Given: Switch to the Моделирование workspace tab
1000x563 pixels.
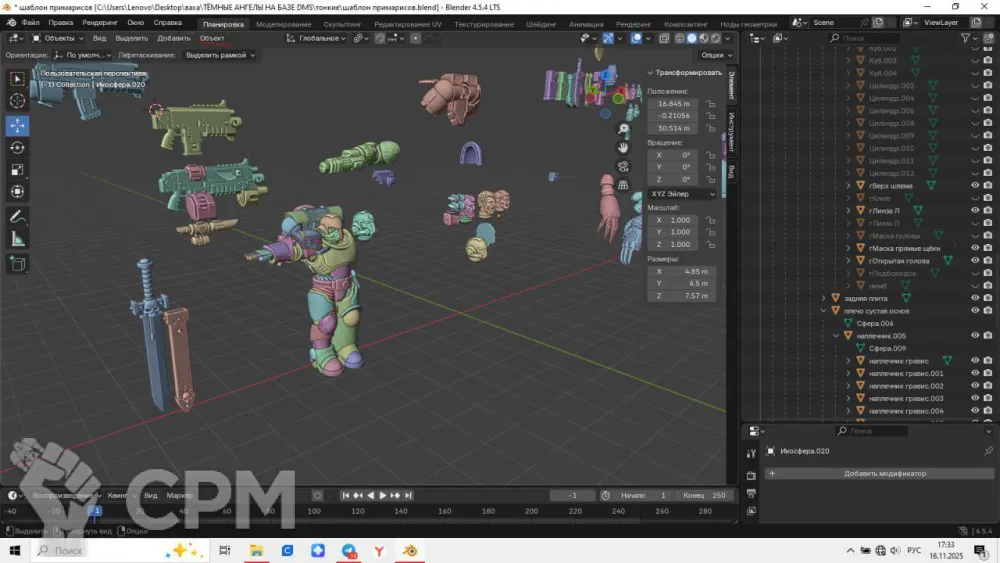Looking at the screenshot, I should pyautogui.click(x=283, y=24).
